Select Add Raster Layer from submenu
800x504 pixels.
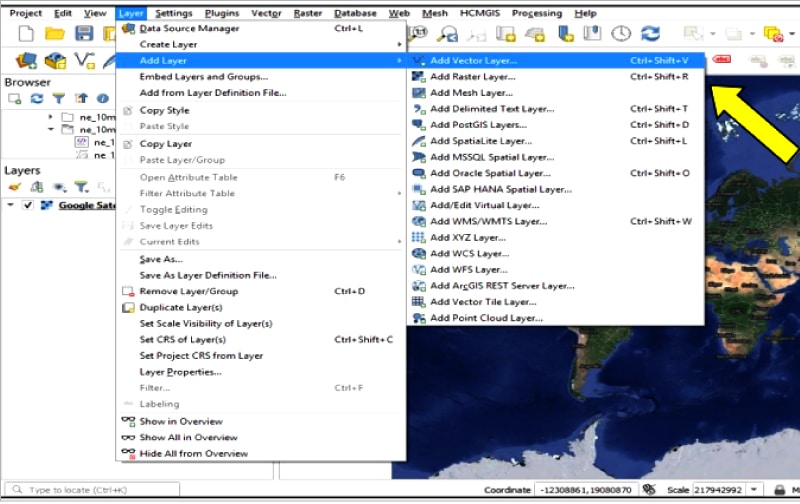[472, 77]
